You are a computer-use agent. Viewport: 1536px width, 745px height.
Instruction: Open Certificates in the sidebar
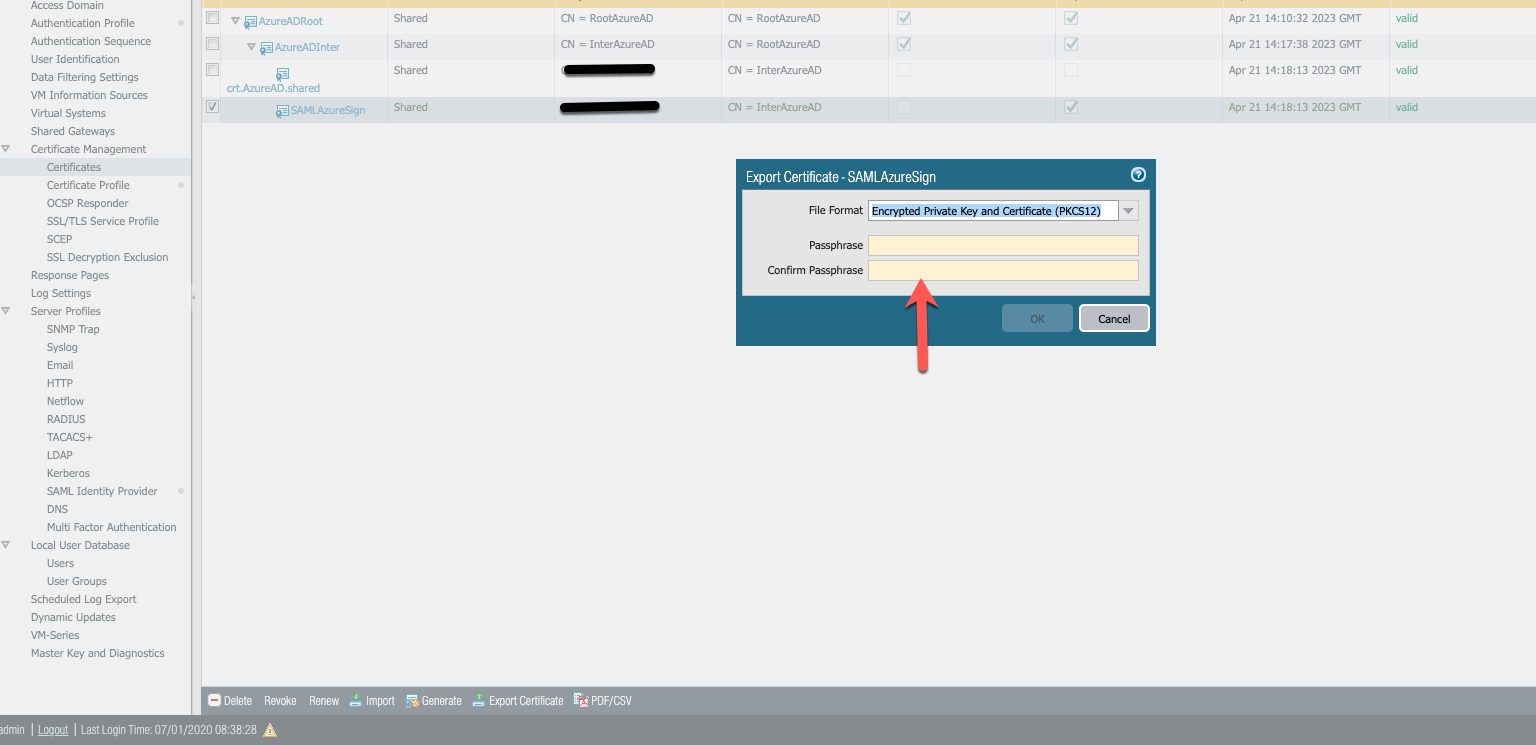tap(74, 167)
